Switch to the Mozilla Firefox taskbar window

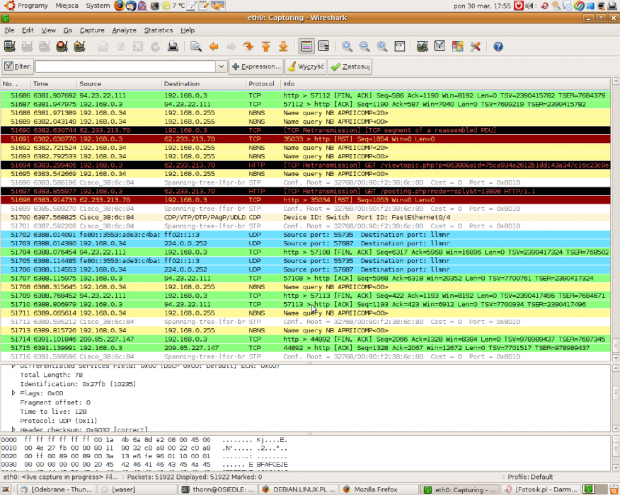378,489
